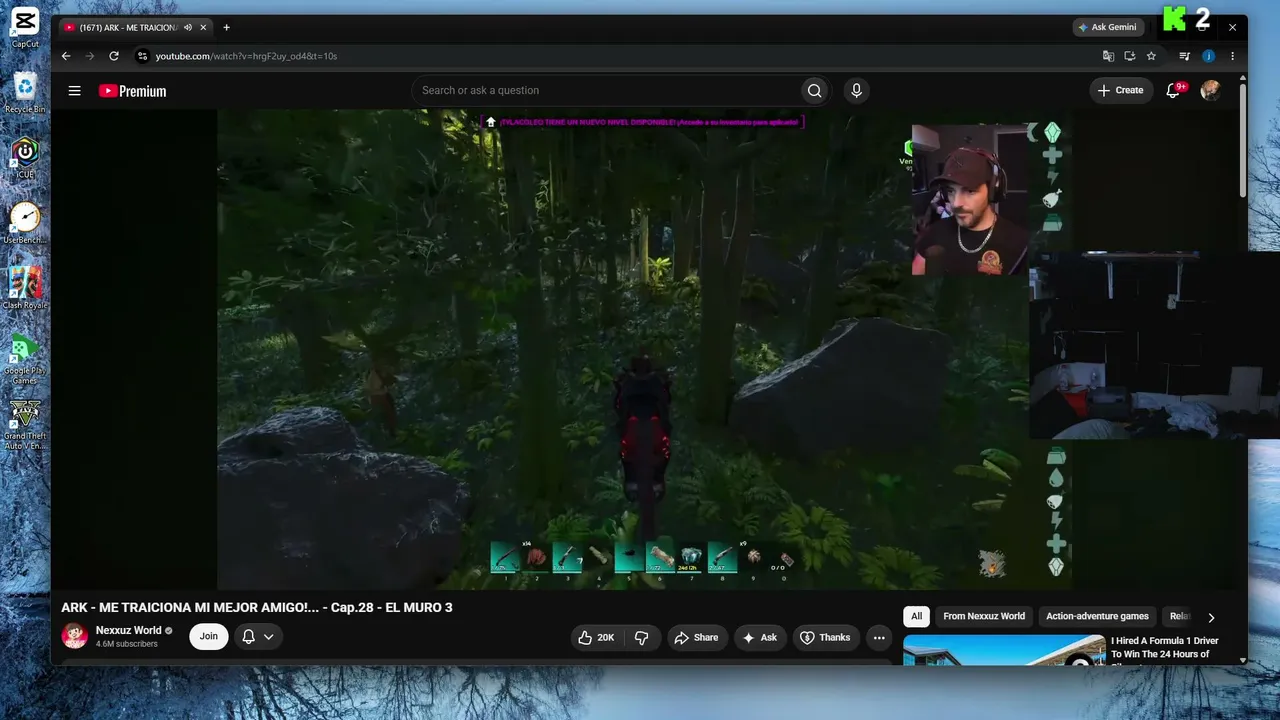
Task: Open YouTube notifications bell
Action: pos(1174,91)
